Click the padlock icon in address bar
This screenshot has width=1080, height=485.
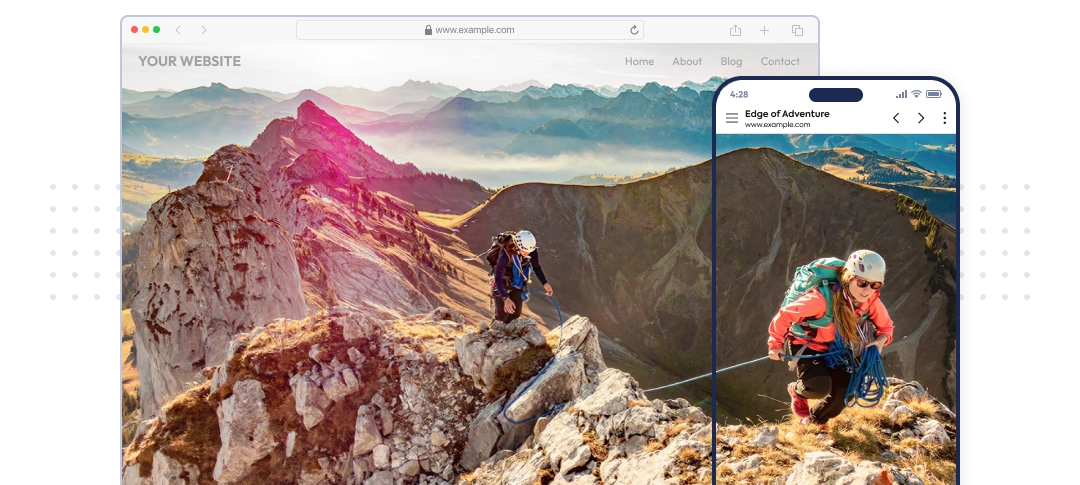point(428,30)
